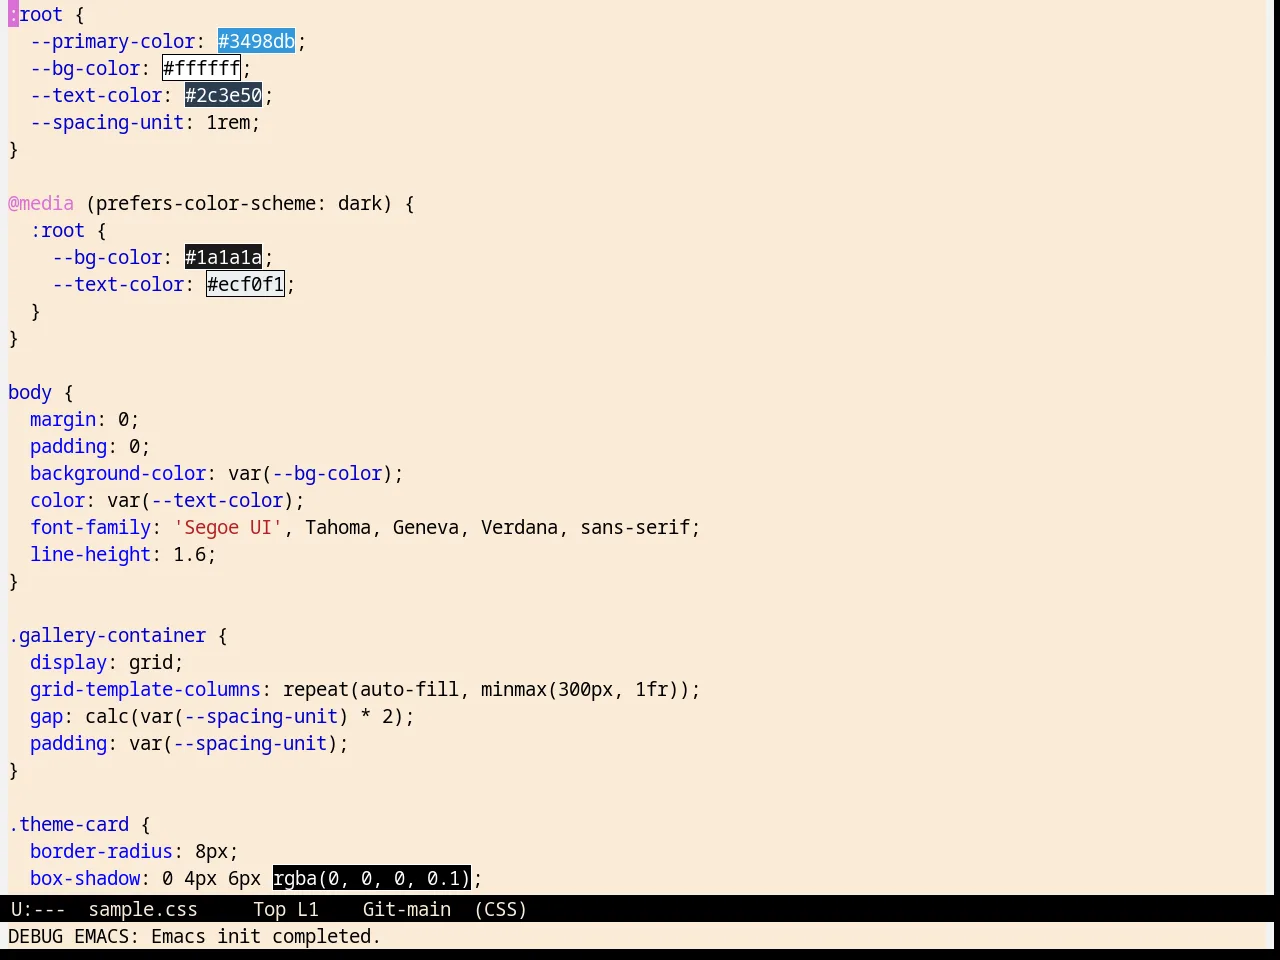Click prefers-color-scheme: dark text
Viewport: 1280px width, 960px height.
click(x=239, y=203)
